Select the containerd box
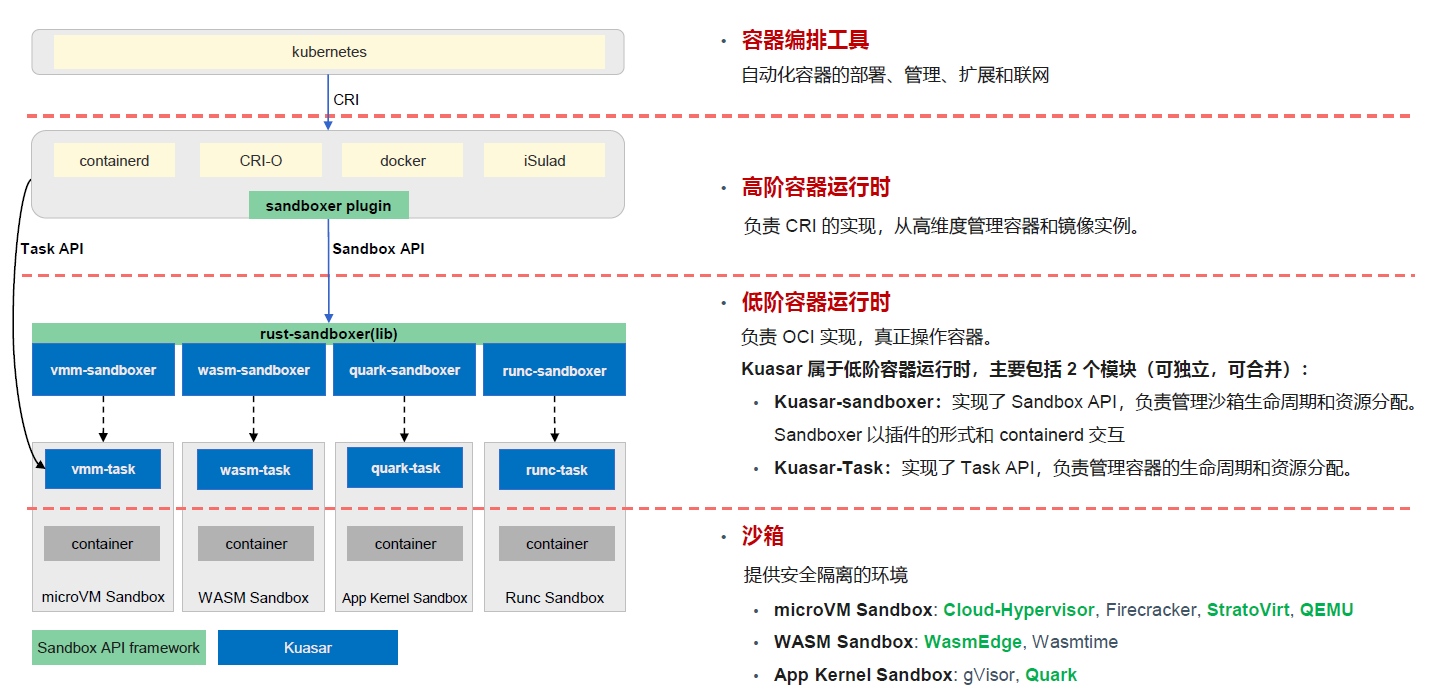The image size is (1448, 691). (x=114, y=160)
